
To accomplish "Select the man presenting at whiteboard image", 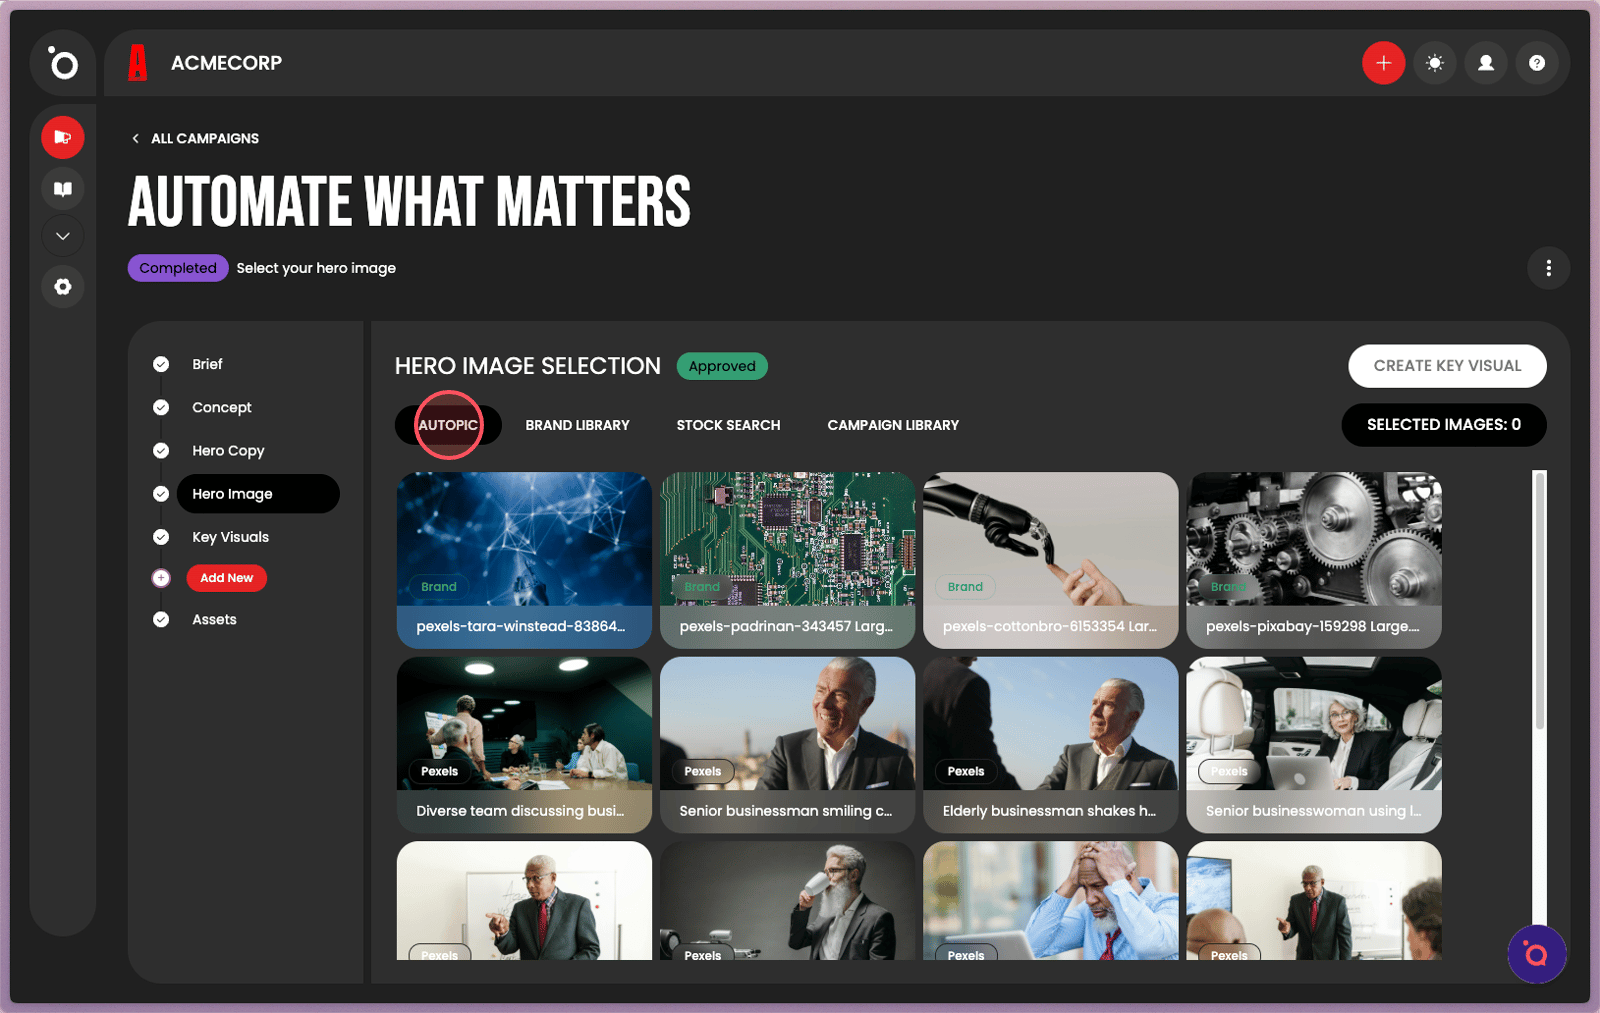I will [524, 901].
